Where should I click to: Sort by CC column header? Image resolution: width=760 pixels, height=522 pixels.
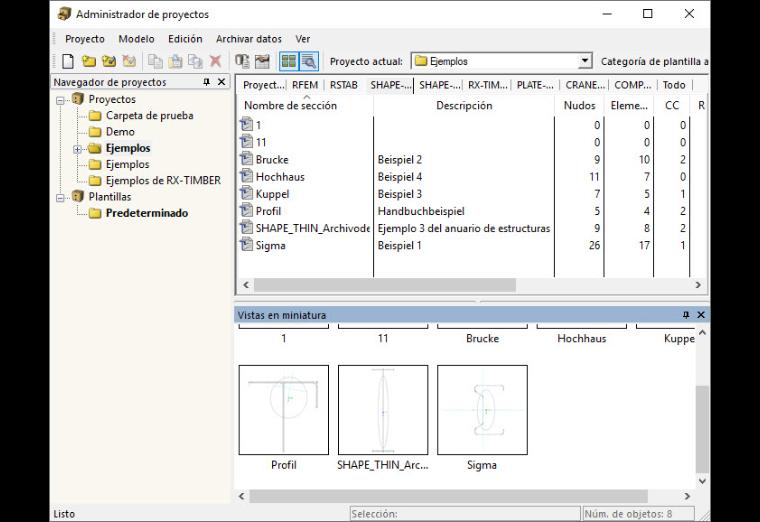click(672, 105)
